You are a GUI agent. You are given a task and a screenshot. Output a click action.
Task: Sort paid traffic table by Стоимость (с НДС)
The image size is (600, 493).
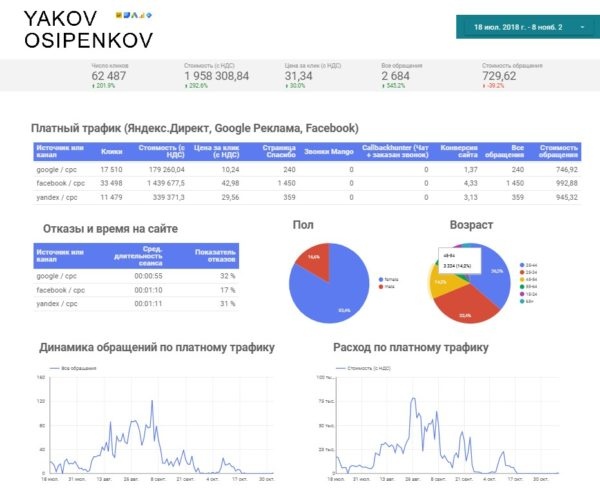161,151
